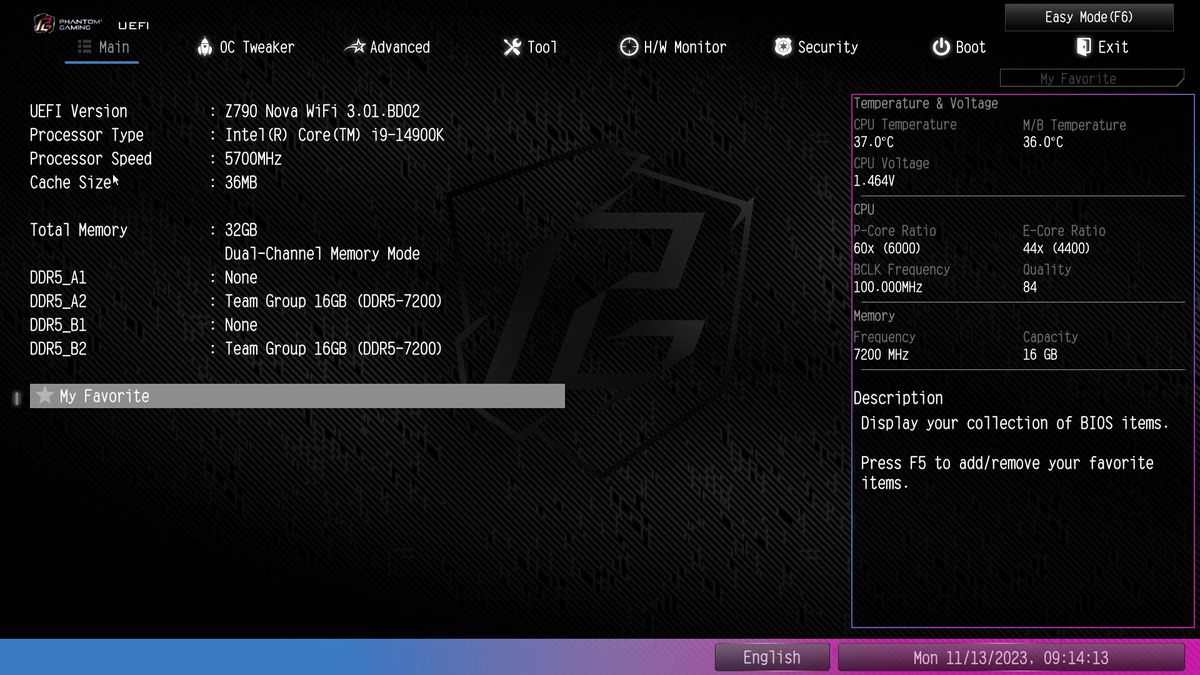Click the My Favorite star icon
This screenshot has height=675, width=1200.
44,396
